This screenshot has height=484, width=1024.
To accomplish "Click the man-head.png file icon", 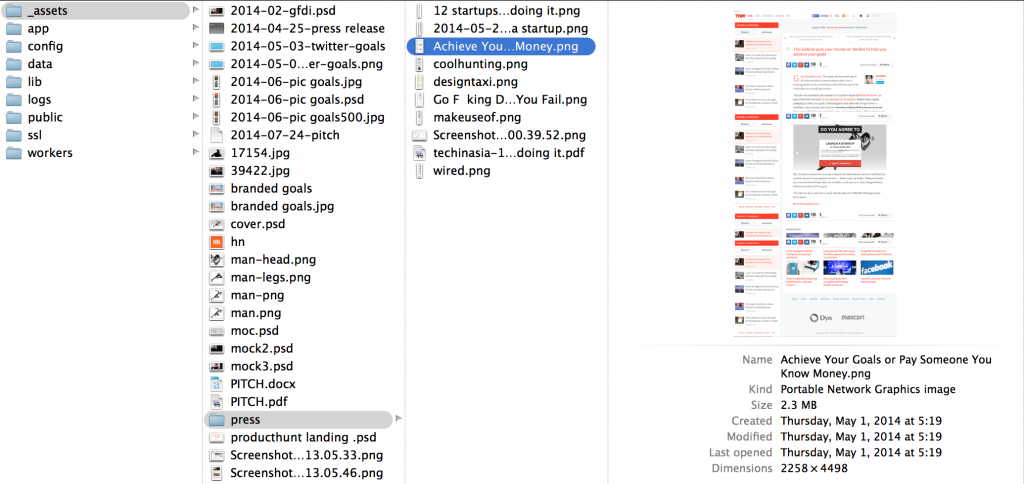I will coord(216,260).
